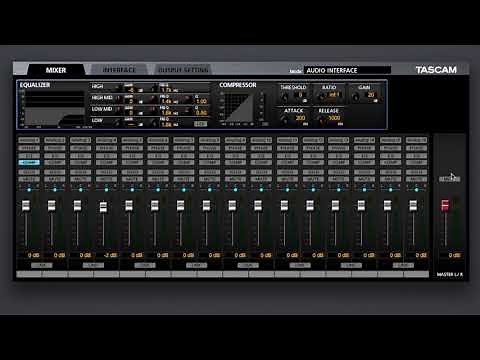The image size is (480, 360).
Task: Click the HIGH band frequency knob
Action: 154,88
